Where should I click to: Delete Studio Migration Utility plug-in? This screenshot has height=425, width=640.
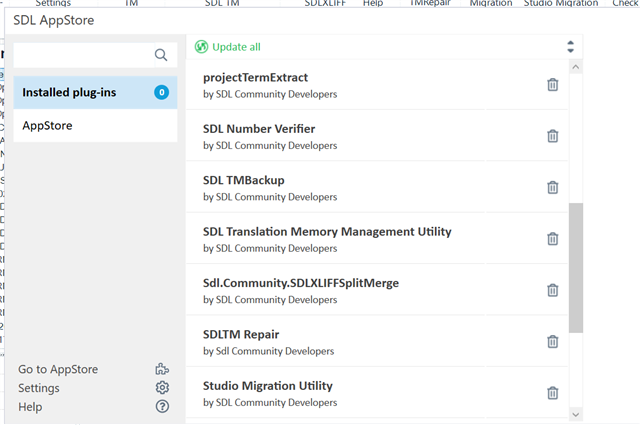coord(552,393)
